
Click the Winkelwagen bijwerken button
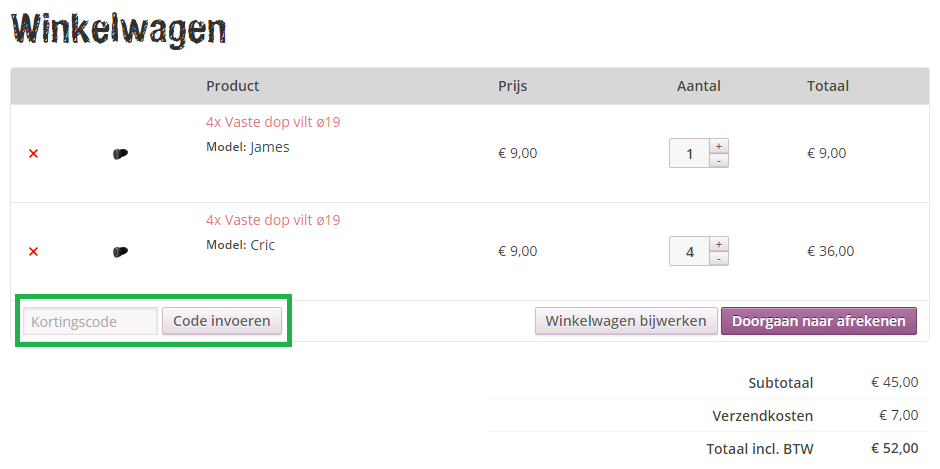(626, 321)
